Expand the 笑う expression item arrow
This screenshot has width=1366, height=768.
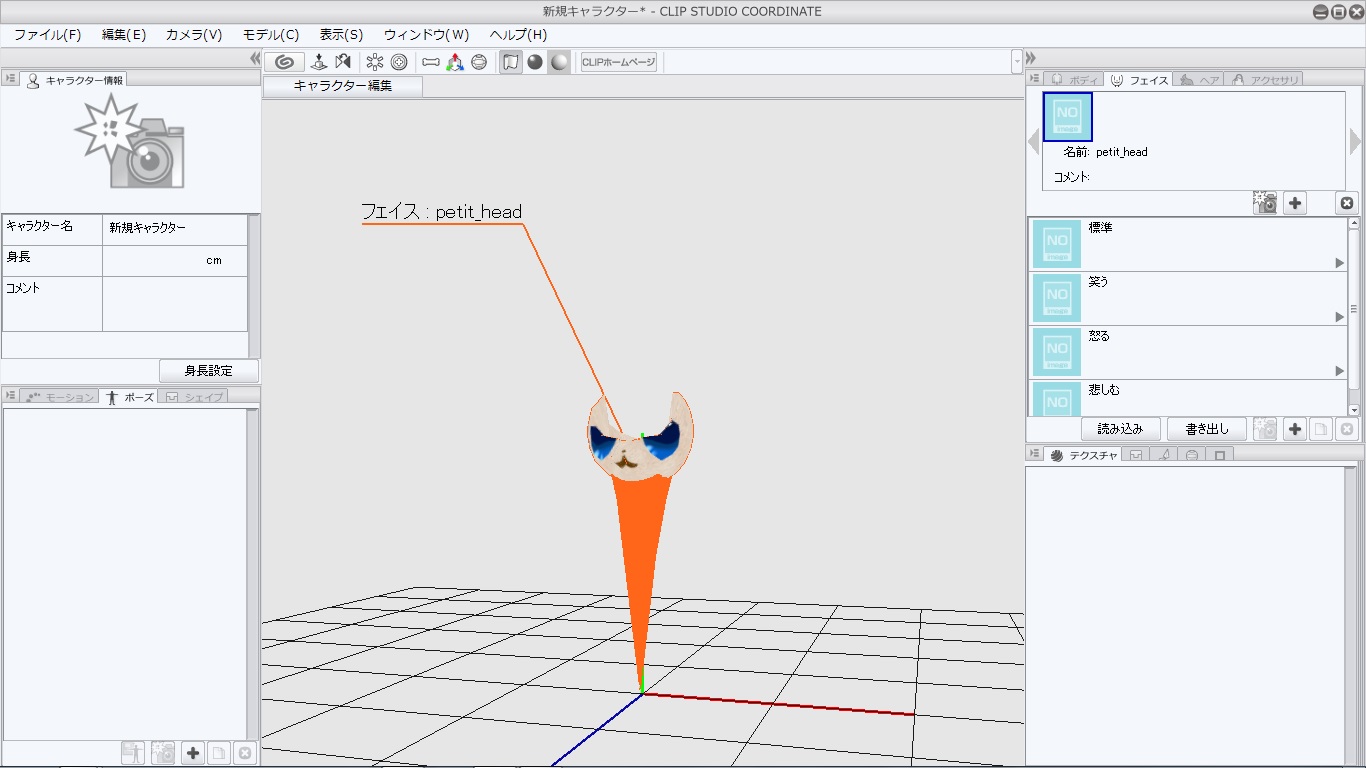(x=1340, y=317)
